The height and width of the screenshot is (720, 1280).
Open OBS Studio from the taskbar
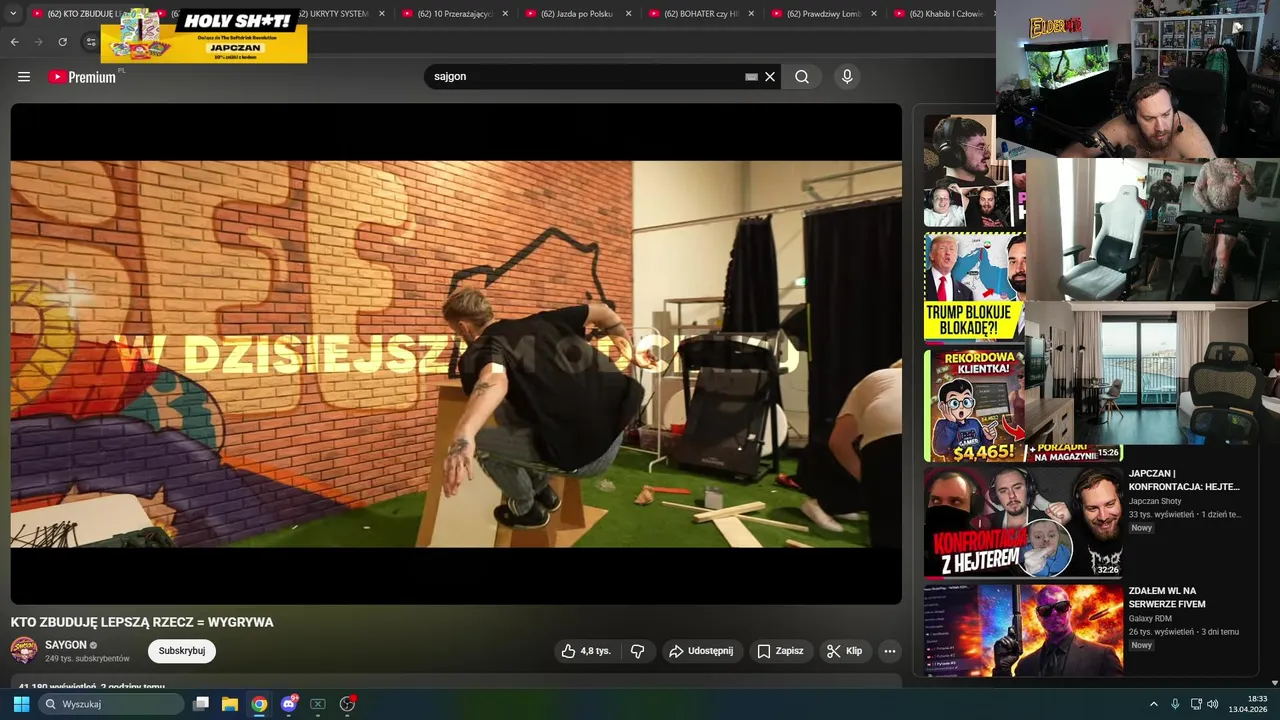[x=347, y=704]
